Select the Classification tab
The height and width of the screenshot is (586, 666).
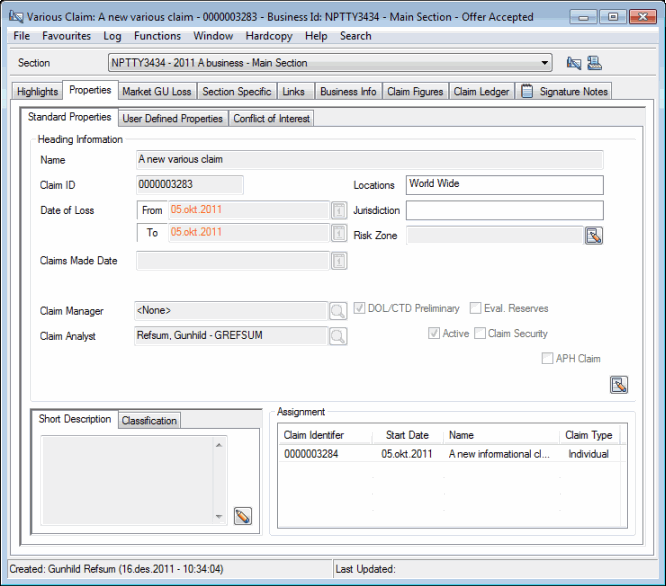click(149, 421)
